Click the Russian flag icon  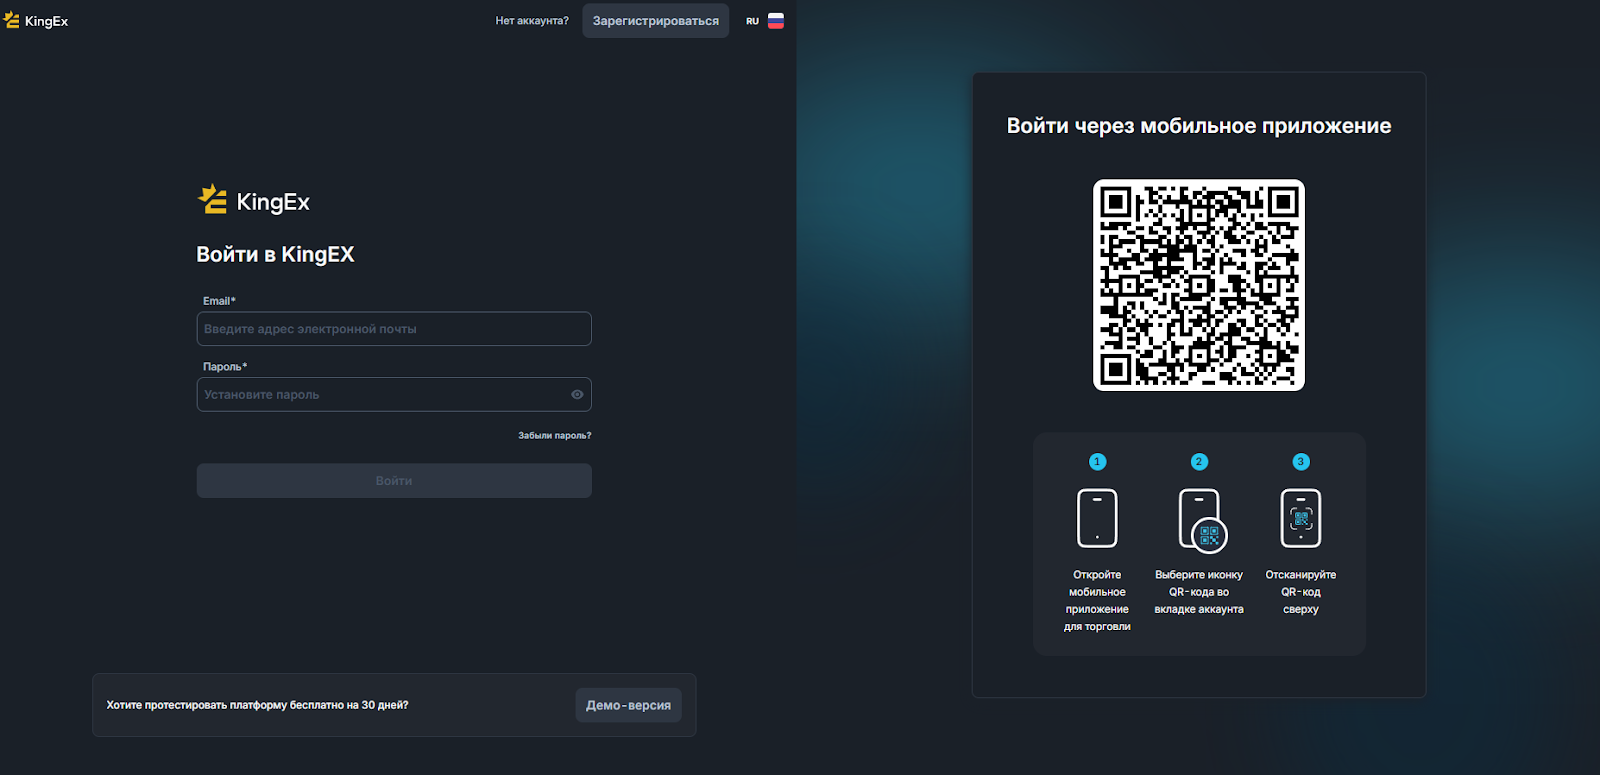point(776,21)
